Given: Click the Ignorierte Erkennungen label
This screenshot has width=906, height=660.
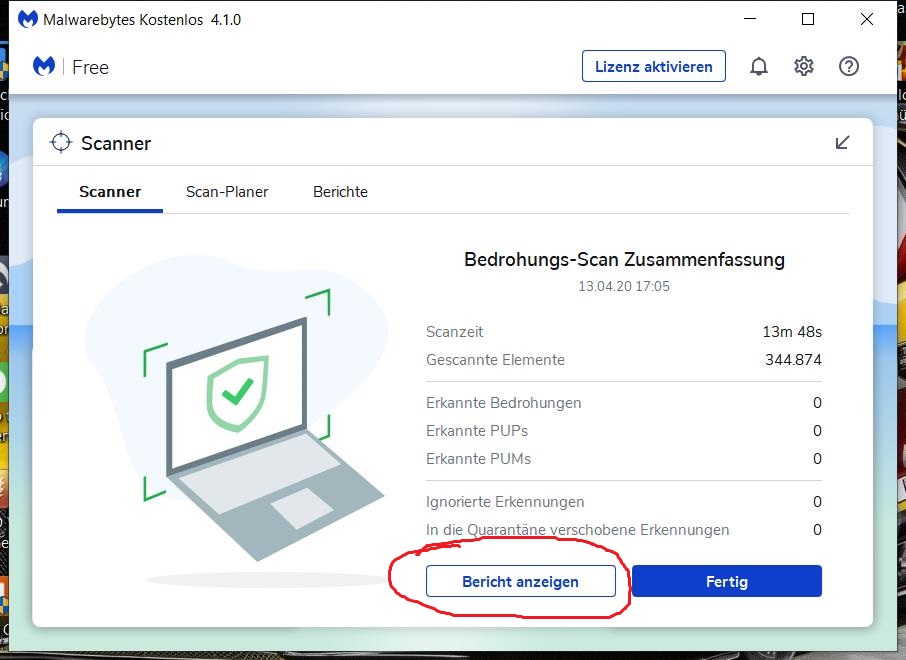Looking at the screenshot, I should coord(505,502).
